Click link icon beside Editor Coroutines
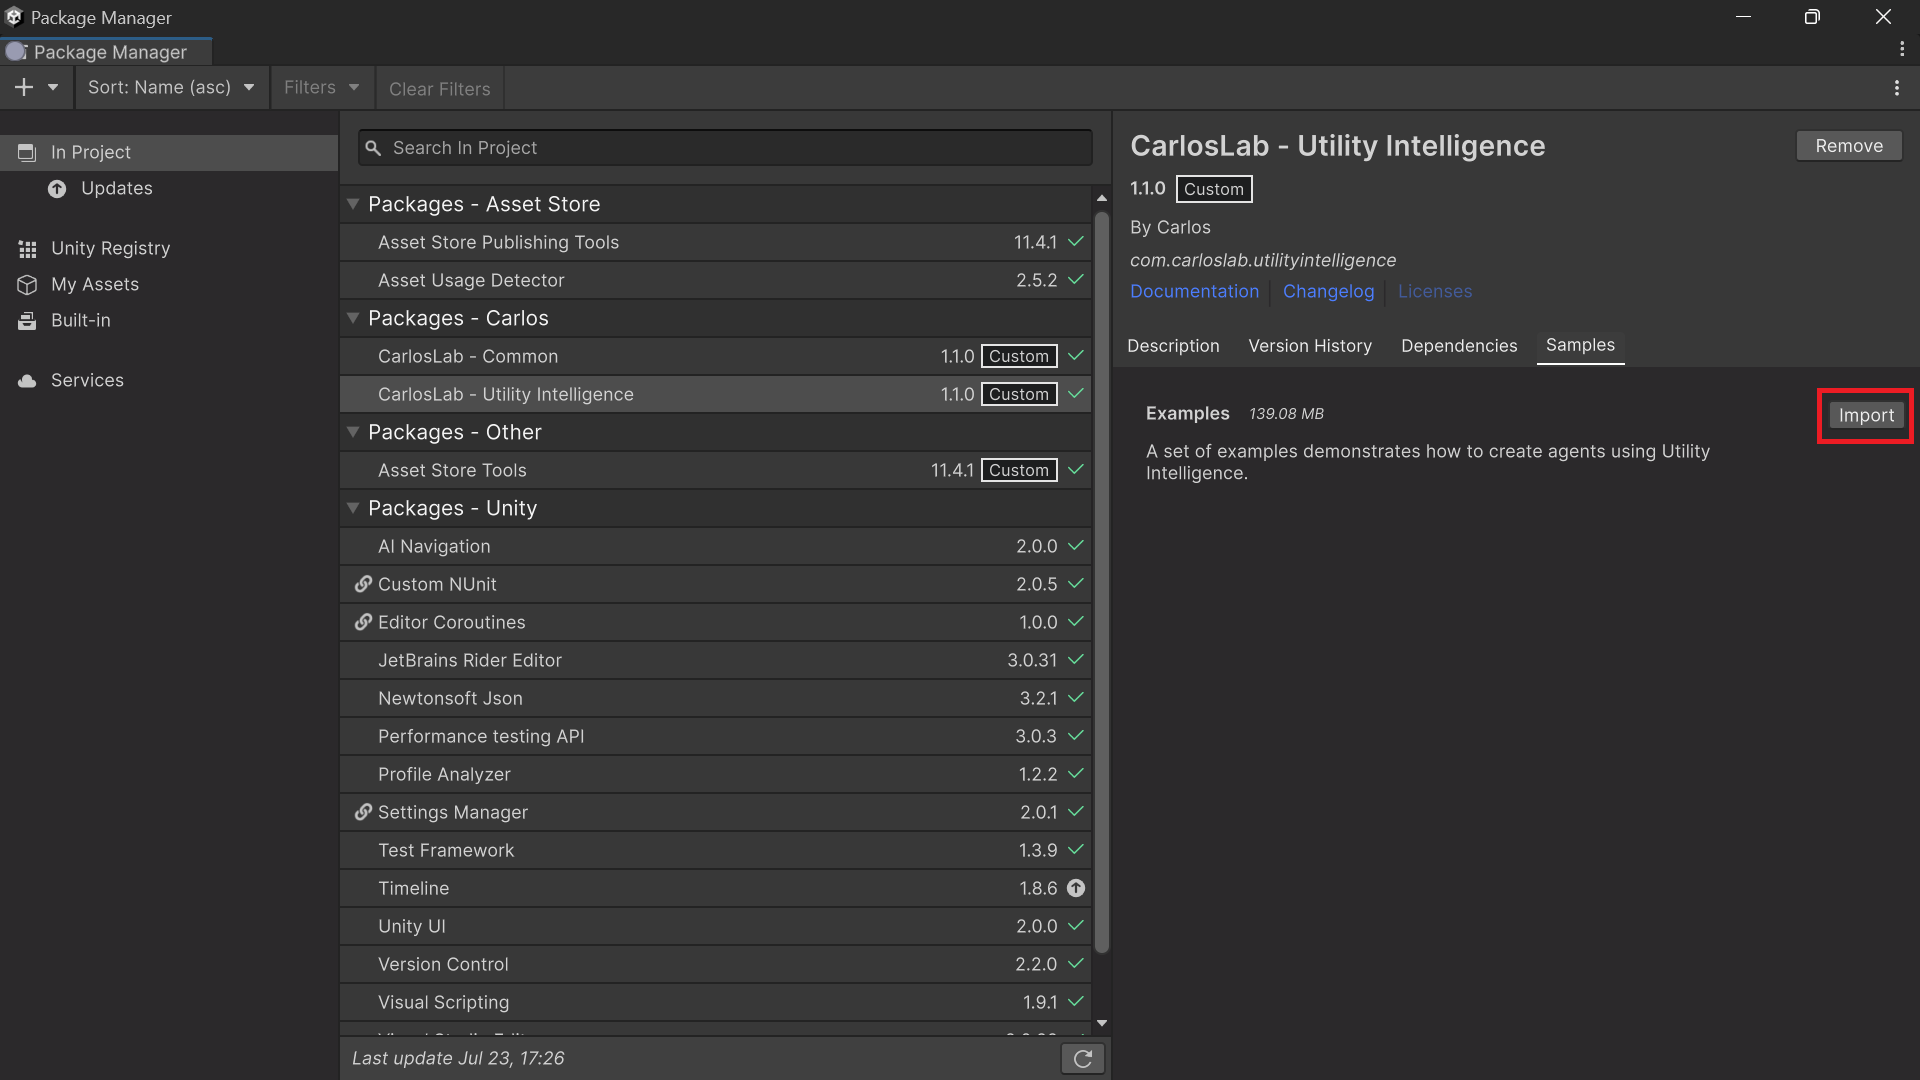This screenshot has height=1080, width=1920. (363, 622)
